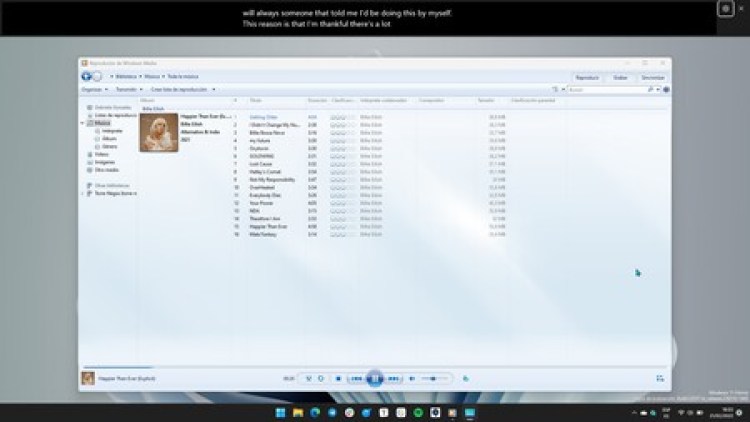The image size is (750, 422).
Task: Pause playback with the round center button
Action: (375, 378)
